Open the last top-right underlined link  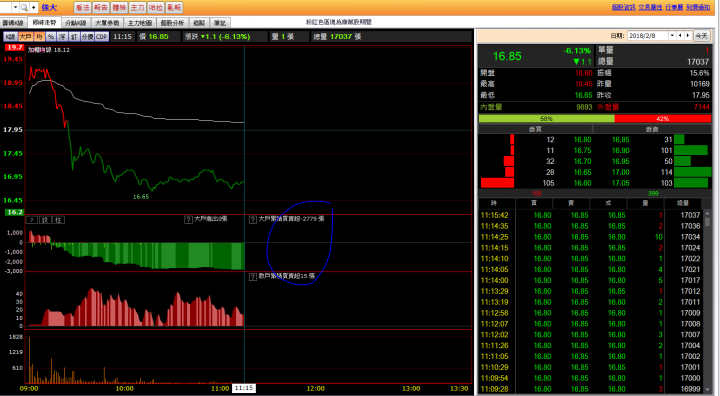[x=698, y=7]
